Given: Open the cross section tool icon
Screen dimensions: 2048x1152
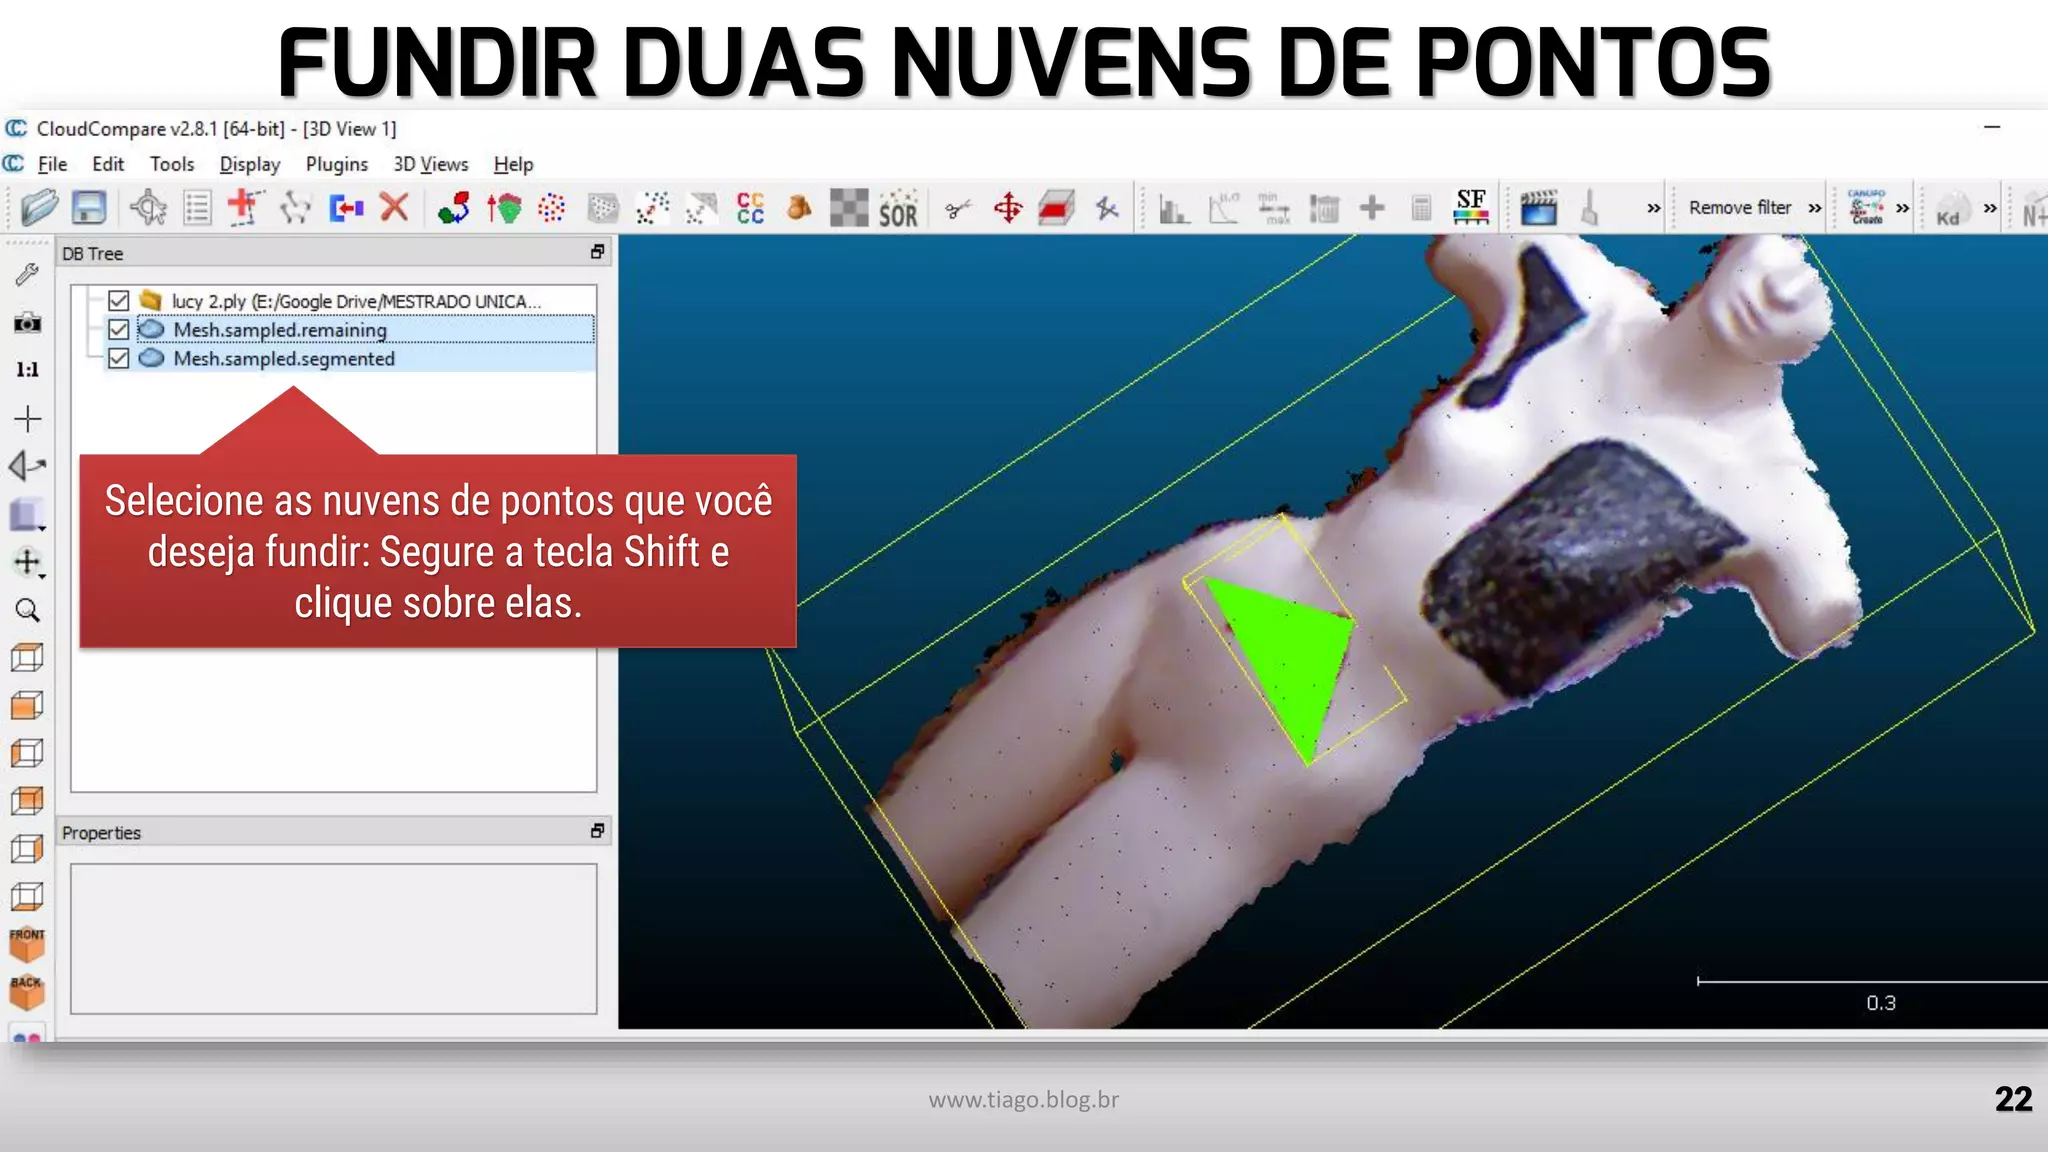Looking at the screenshot, I should (x=1056, y=208).
